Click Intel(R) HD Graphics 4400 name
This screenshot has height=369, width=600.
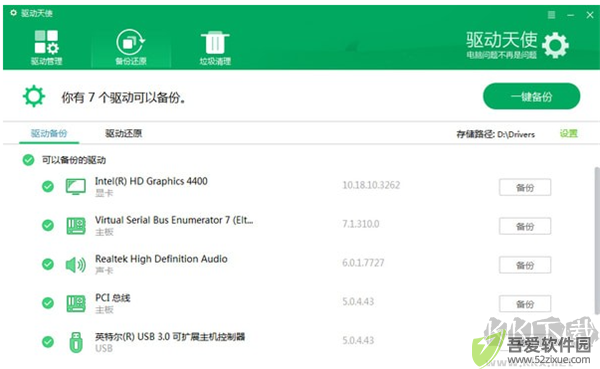151,181
